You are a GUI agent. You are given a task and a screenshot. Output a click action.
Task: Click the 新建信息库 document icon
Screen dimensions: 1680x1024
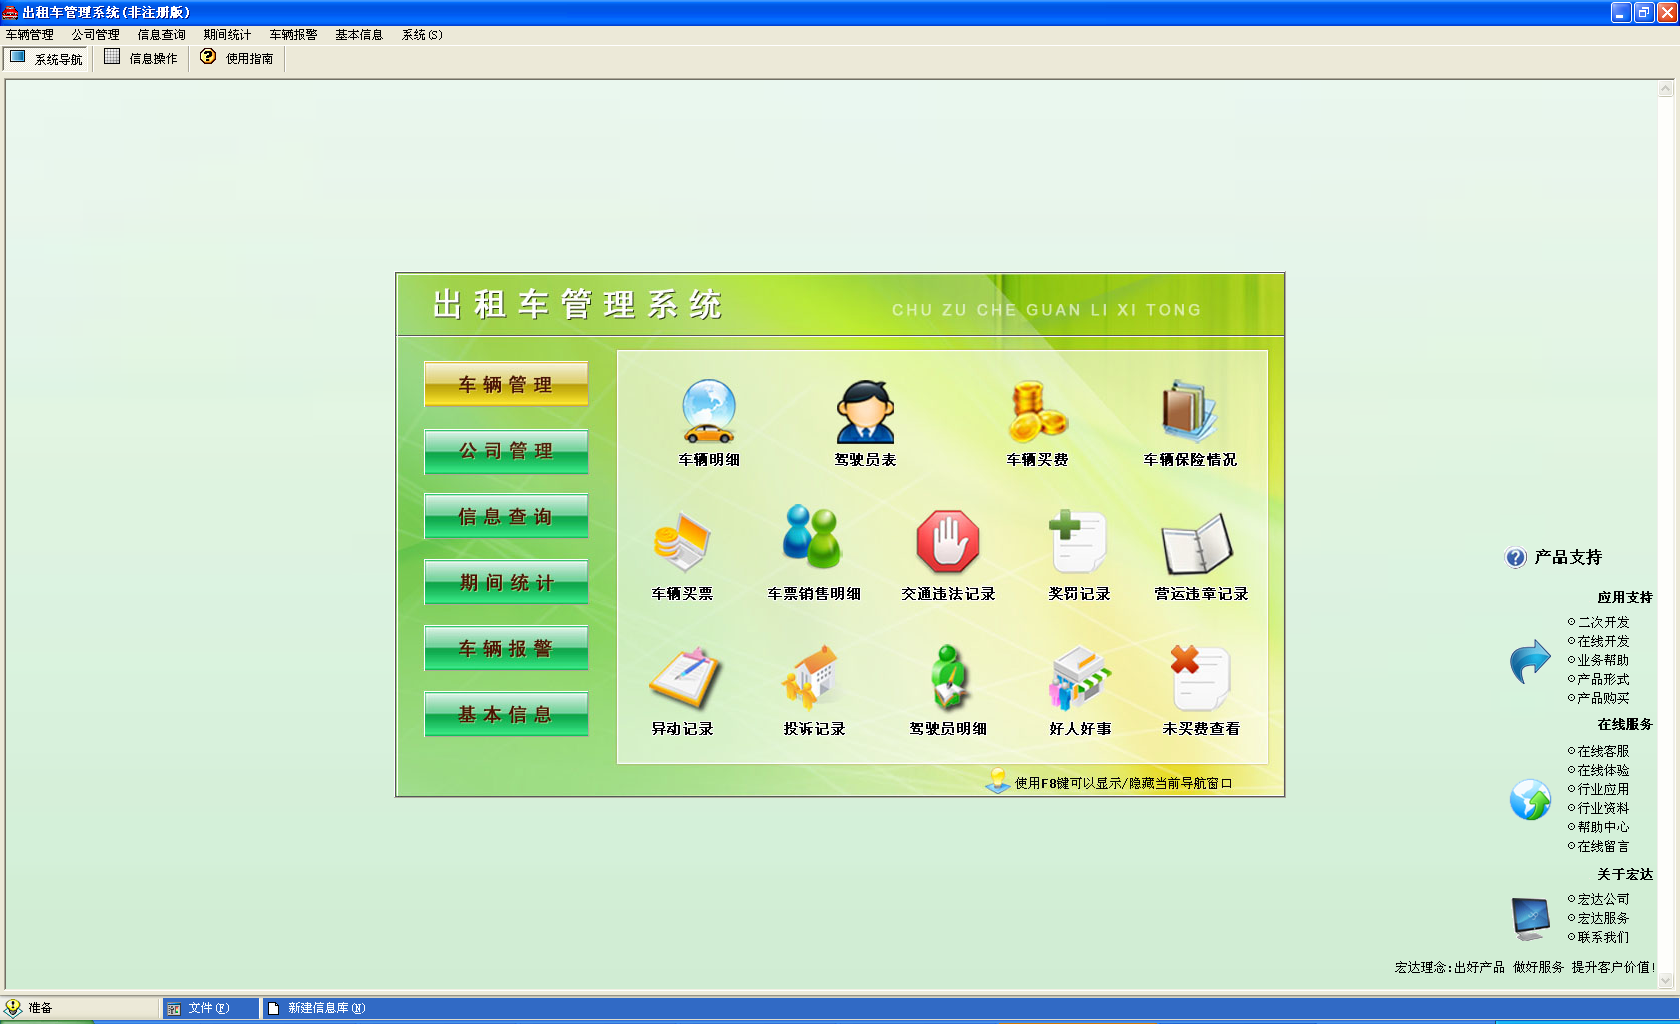click(x=273, y=1008)
